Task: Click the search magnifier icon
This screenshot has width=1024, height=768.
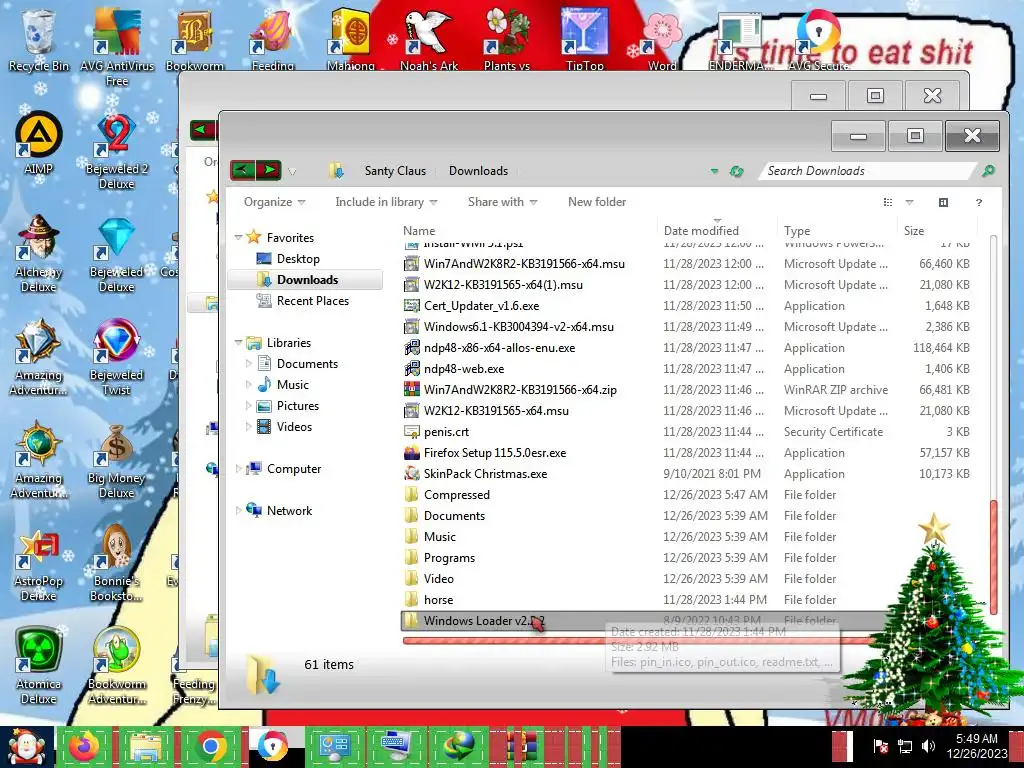Action: click(x=988, y=171)
